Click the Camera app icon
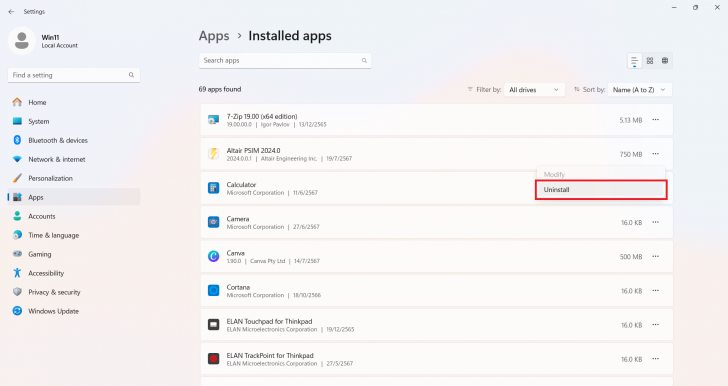728x386 pixels. click(x=214, y=222)
